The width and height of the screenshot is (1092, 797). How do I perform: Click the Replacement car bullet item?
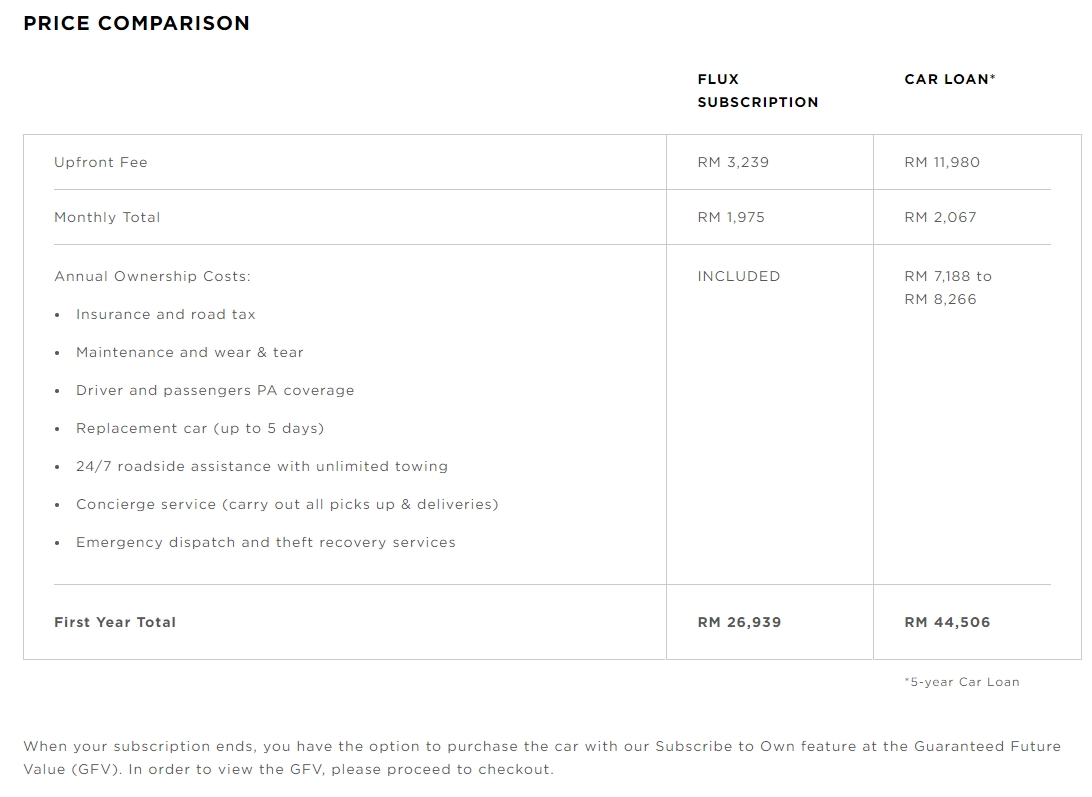(200, 428)
